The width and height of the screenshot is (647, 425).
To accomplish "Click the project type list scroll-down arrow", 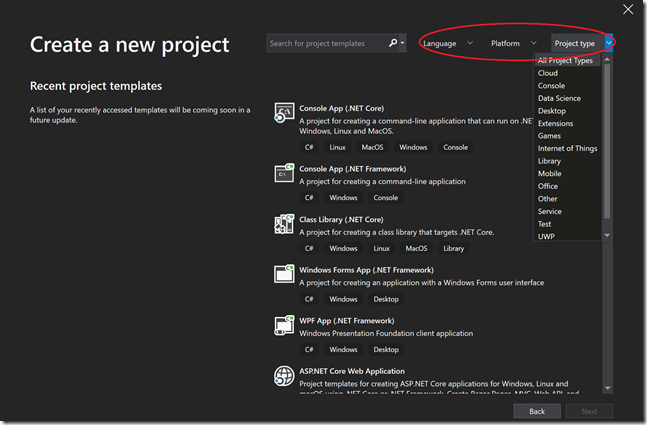I will (x=607, y=235).
